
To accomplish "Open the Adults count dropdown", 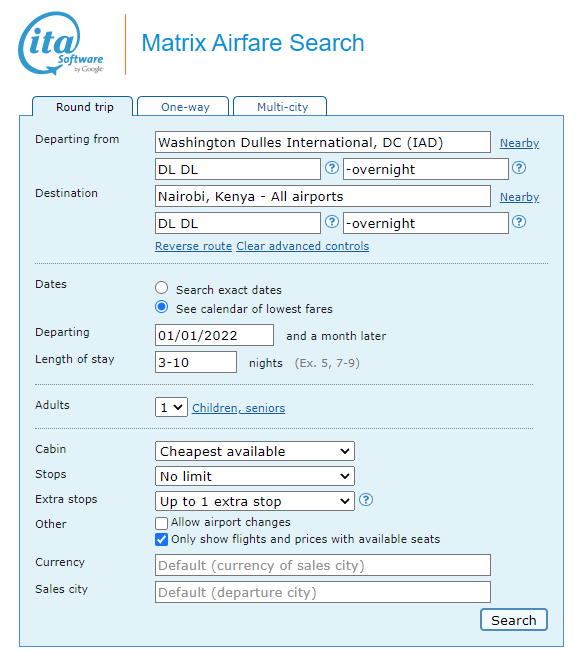I will click(x=171, y=407).
